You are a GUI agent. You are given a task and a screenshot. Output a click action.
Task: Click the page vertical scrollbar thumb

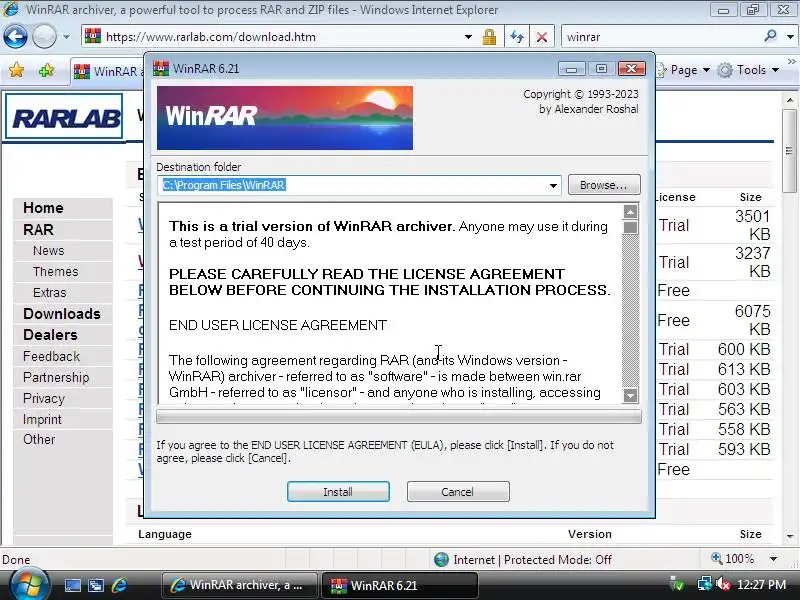(x=790, y=151)
